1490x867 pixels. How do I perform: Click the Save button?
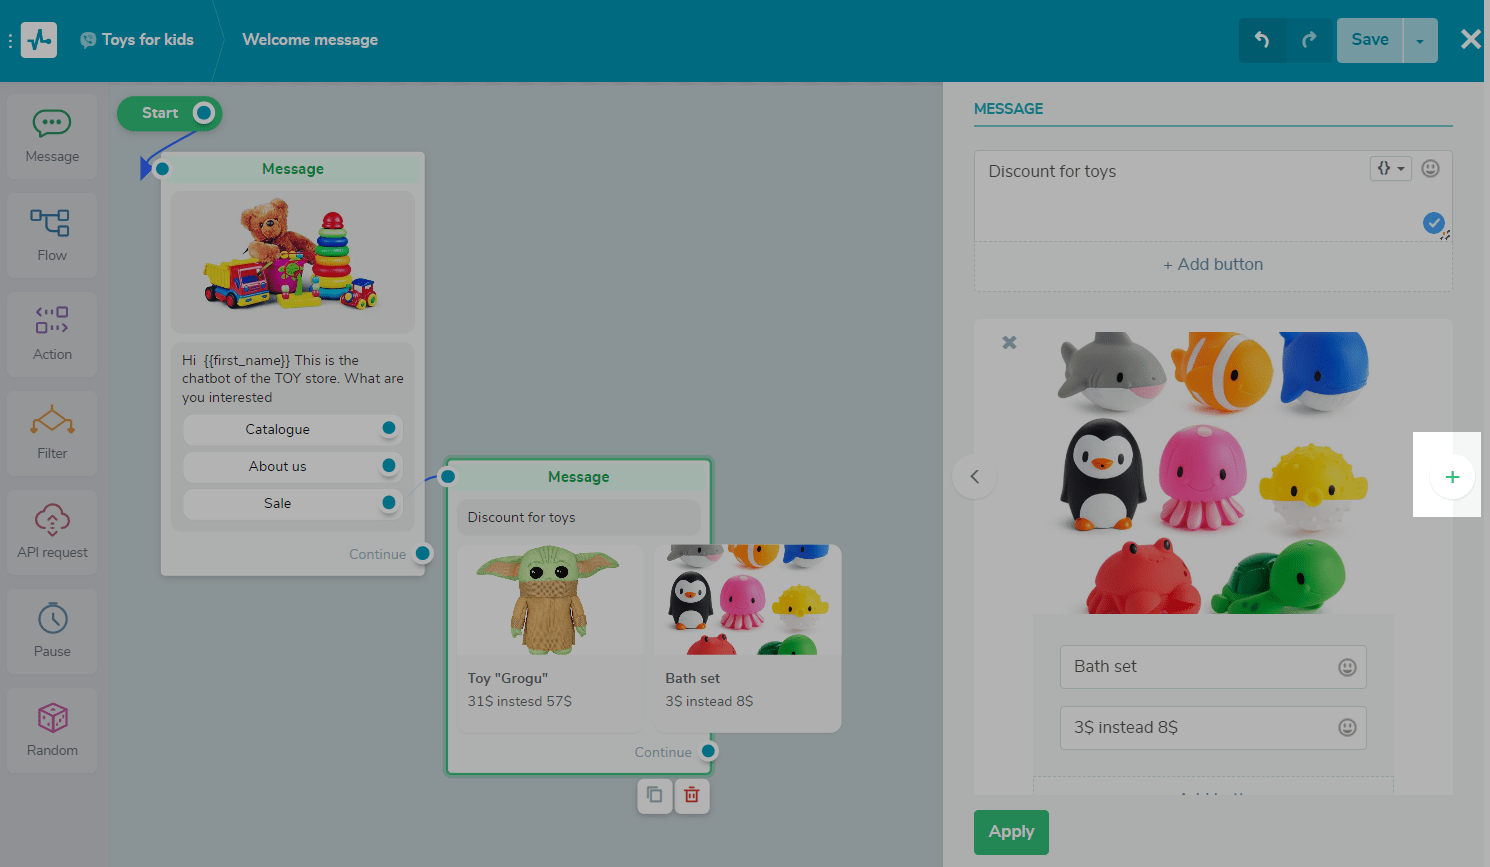pyautogui.click(x=1370, y=40)
